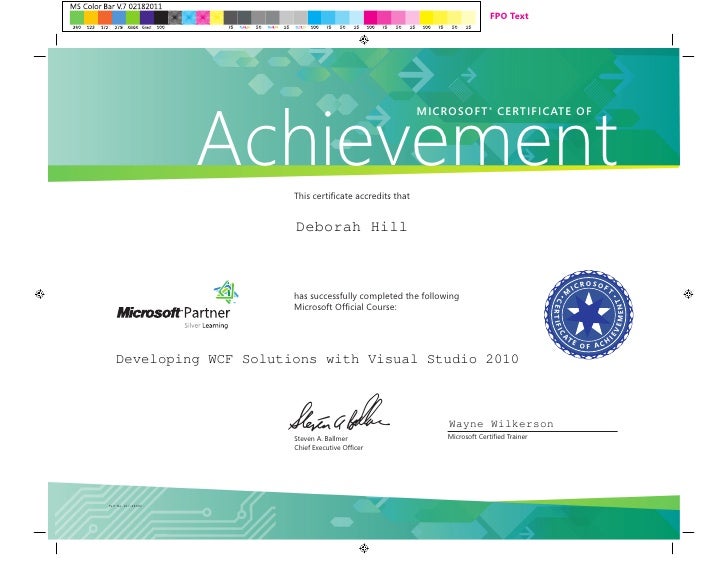The image size is (728, 588).
Task: Click the black swatch in the color bar
Action: [x=161, y=18]
